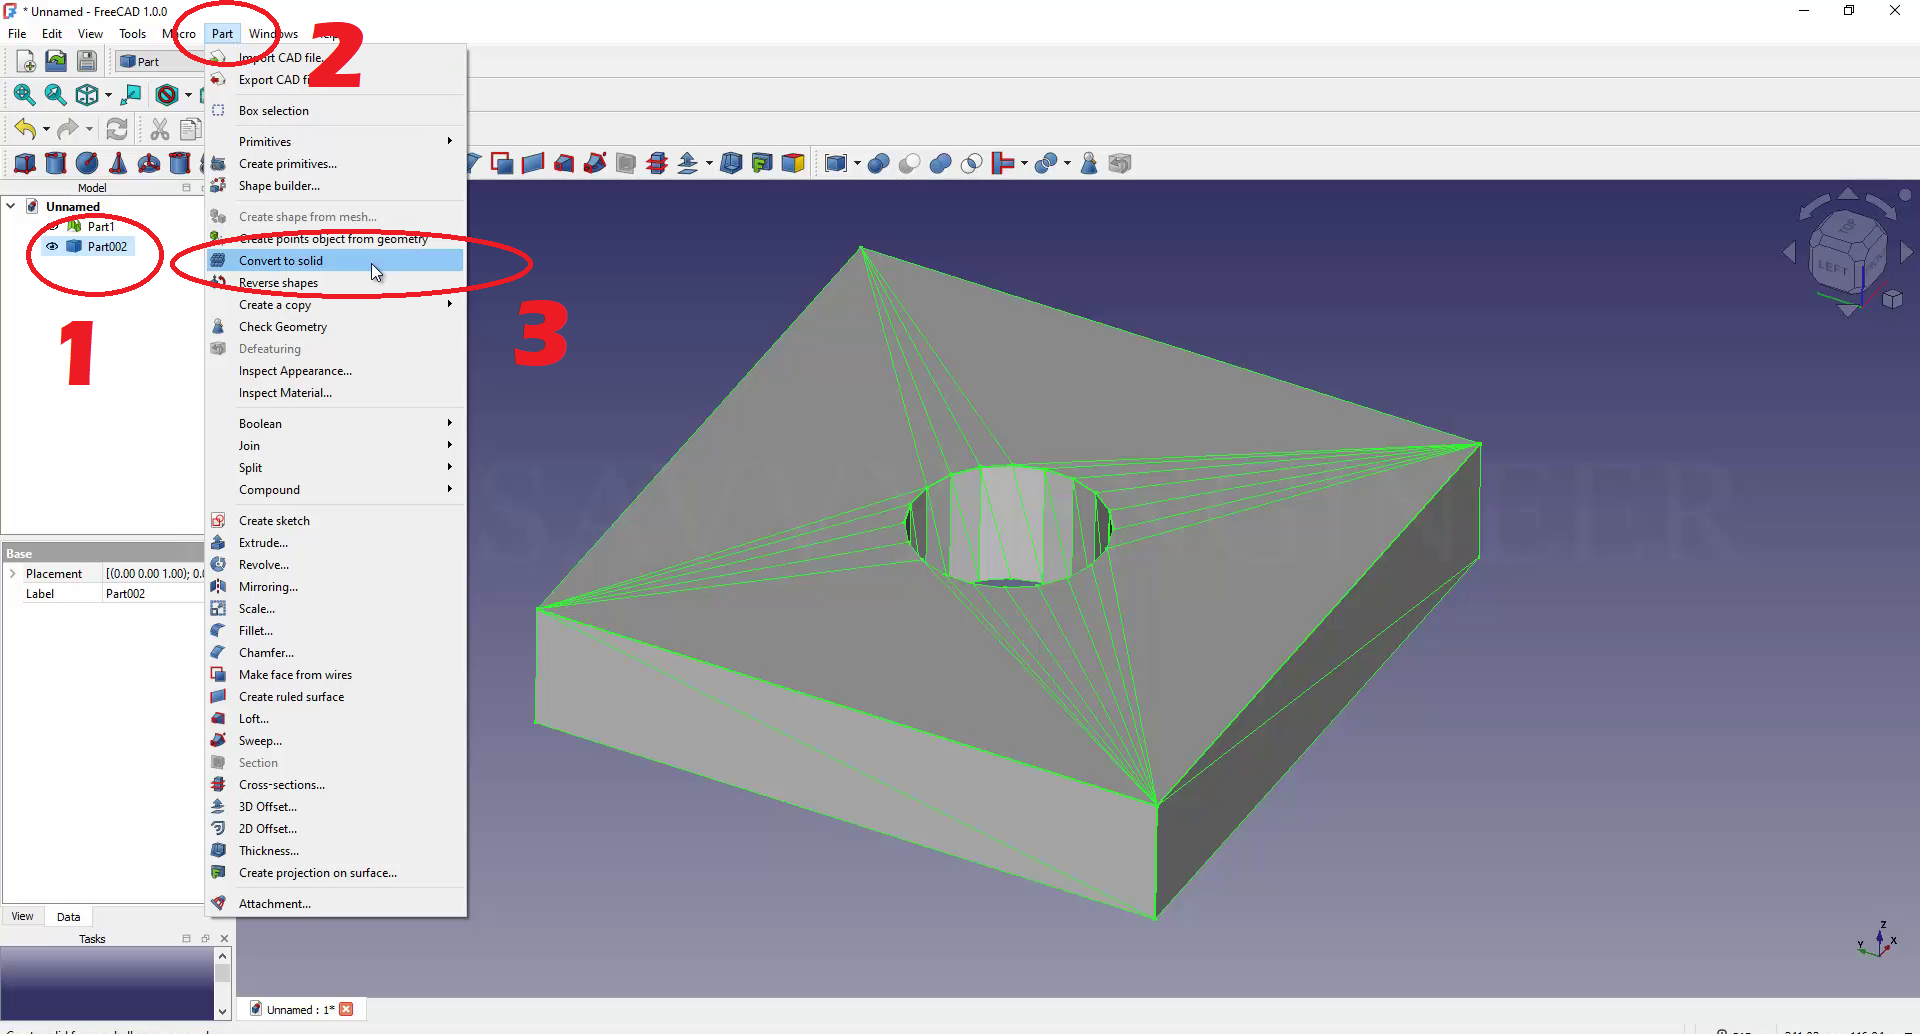Click the Create Torus primitive icon
1920x1034 pixels.
(149, 163)
